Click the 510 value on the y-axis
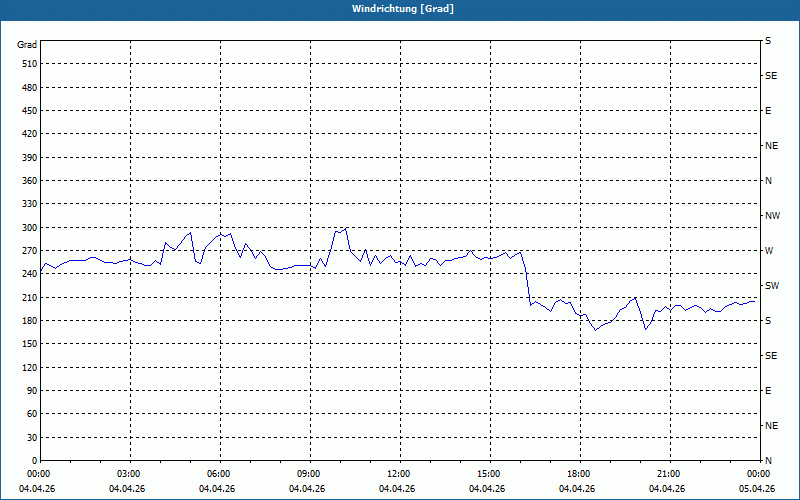Screen dimensions: 800x500 30,64
